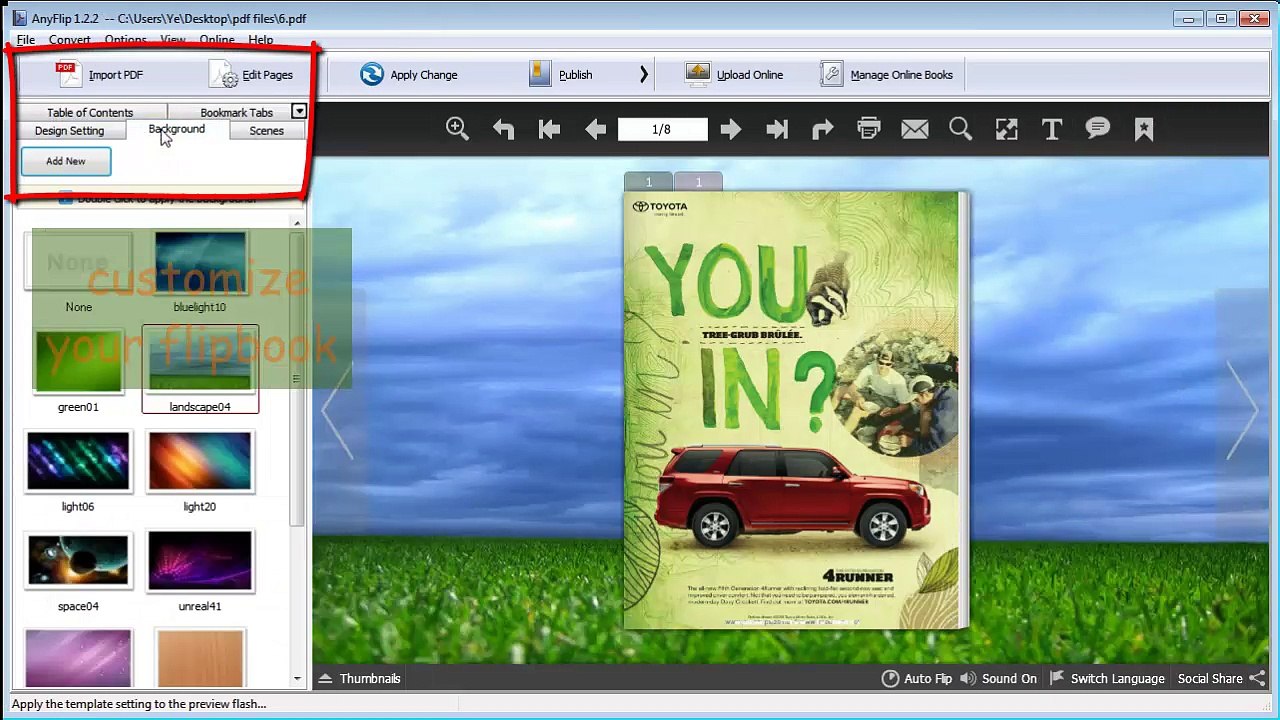Open the Convert menu
The image size is (1280, 720).
(x=70, y=40)
